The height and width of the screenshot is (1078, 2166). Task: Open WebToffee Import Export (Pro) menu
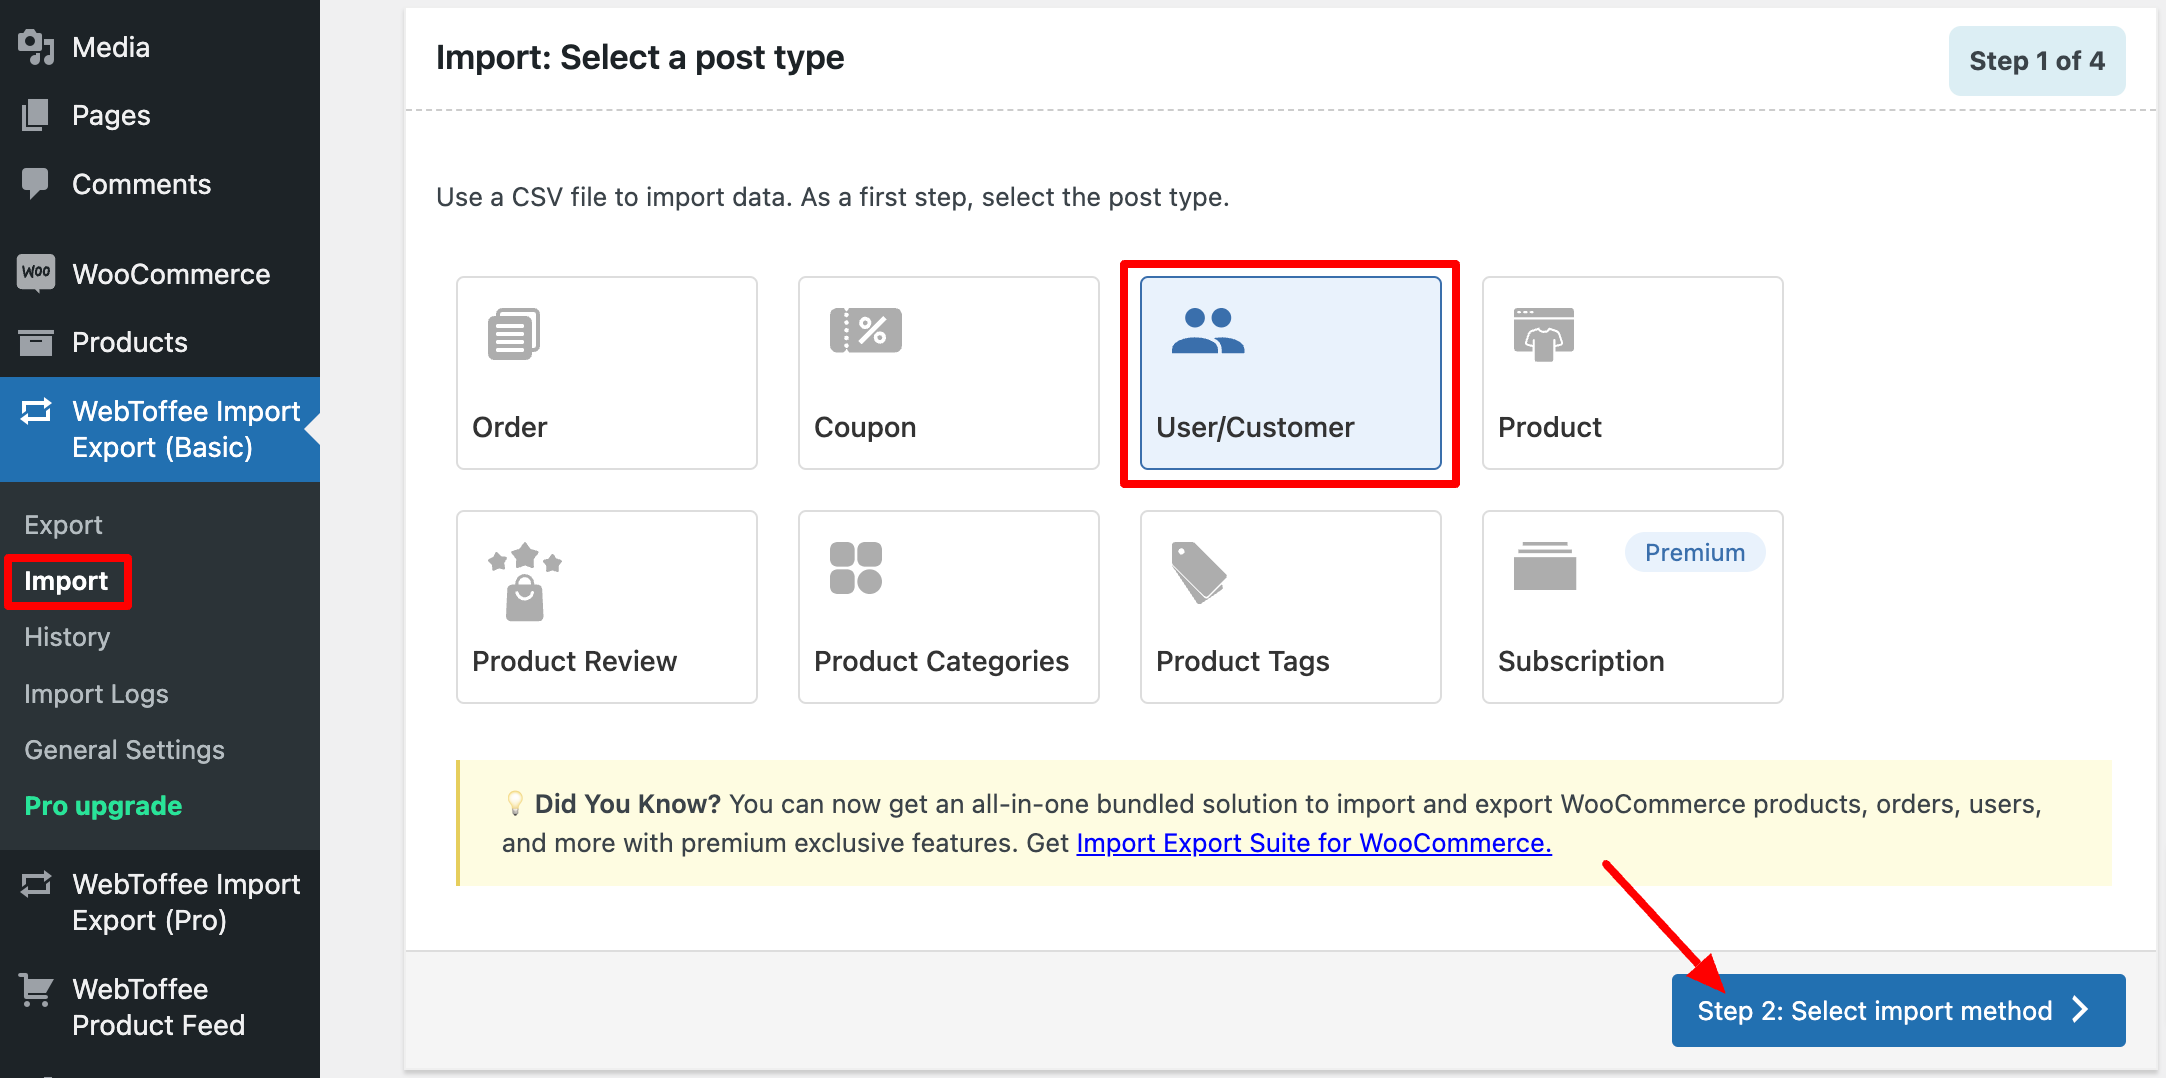pos(160,902)
